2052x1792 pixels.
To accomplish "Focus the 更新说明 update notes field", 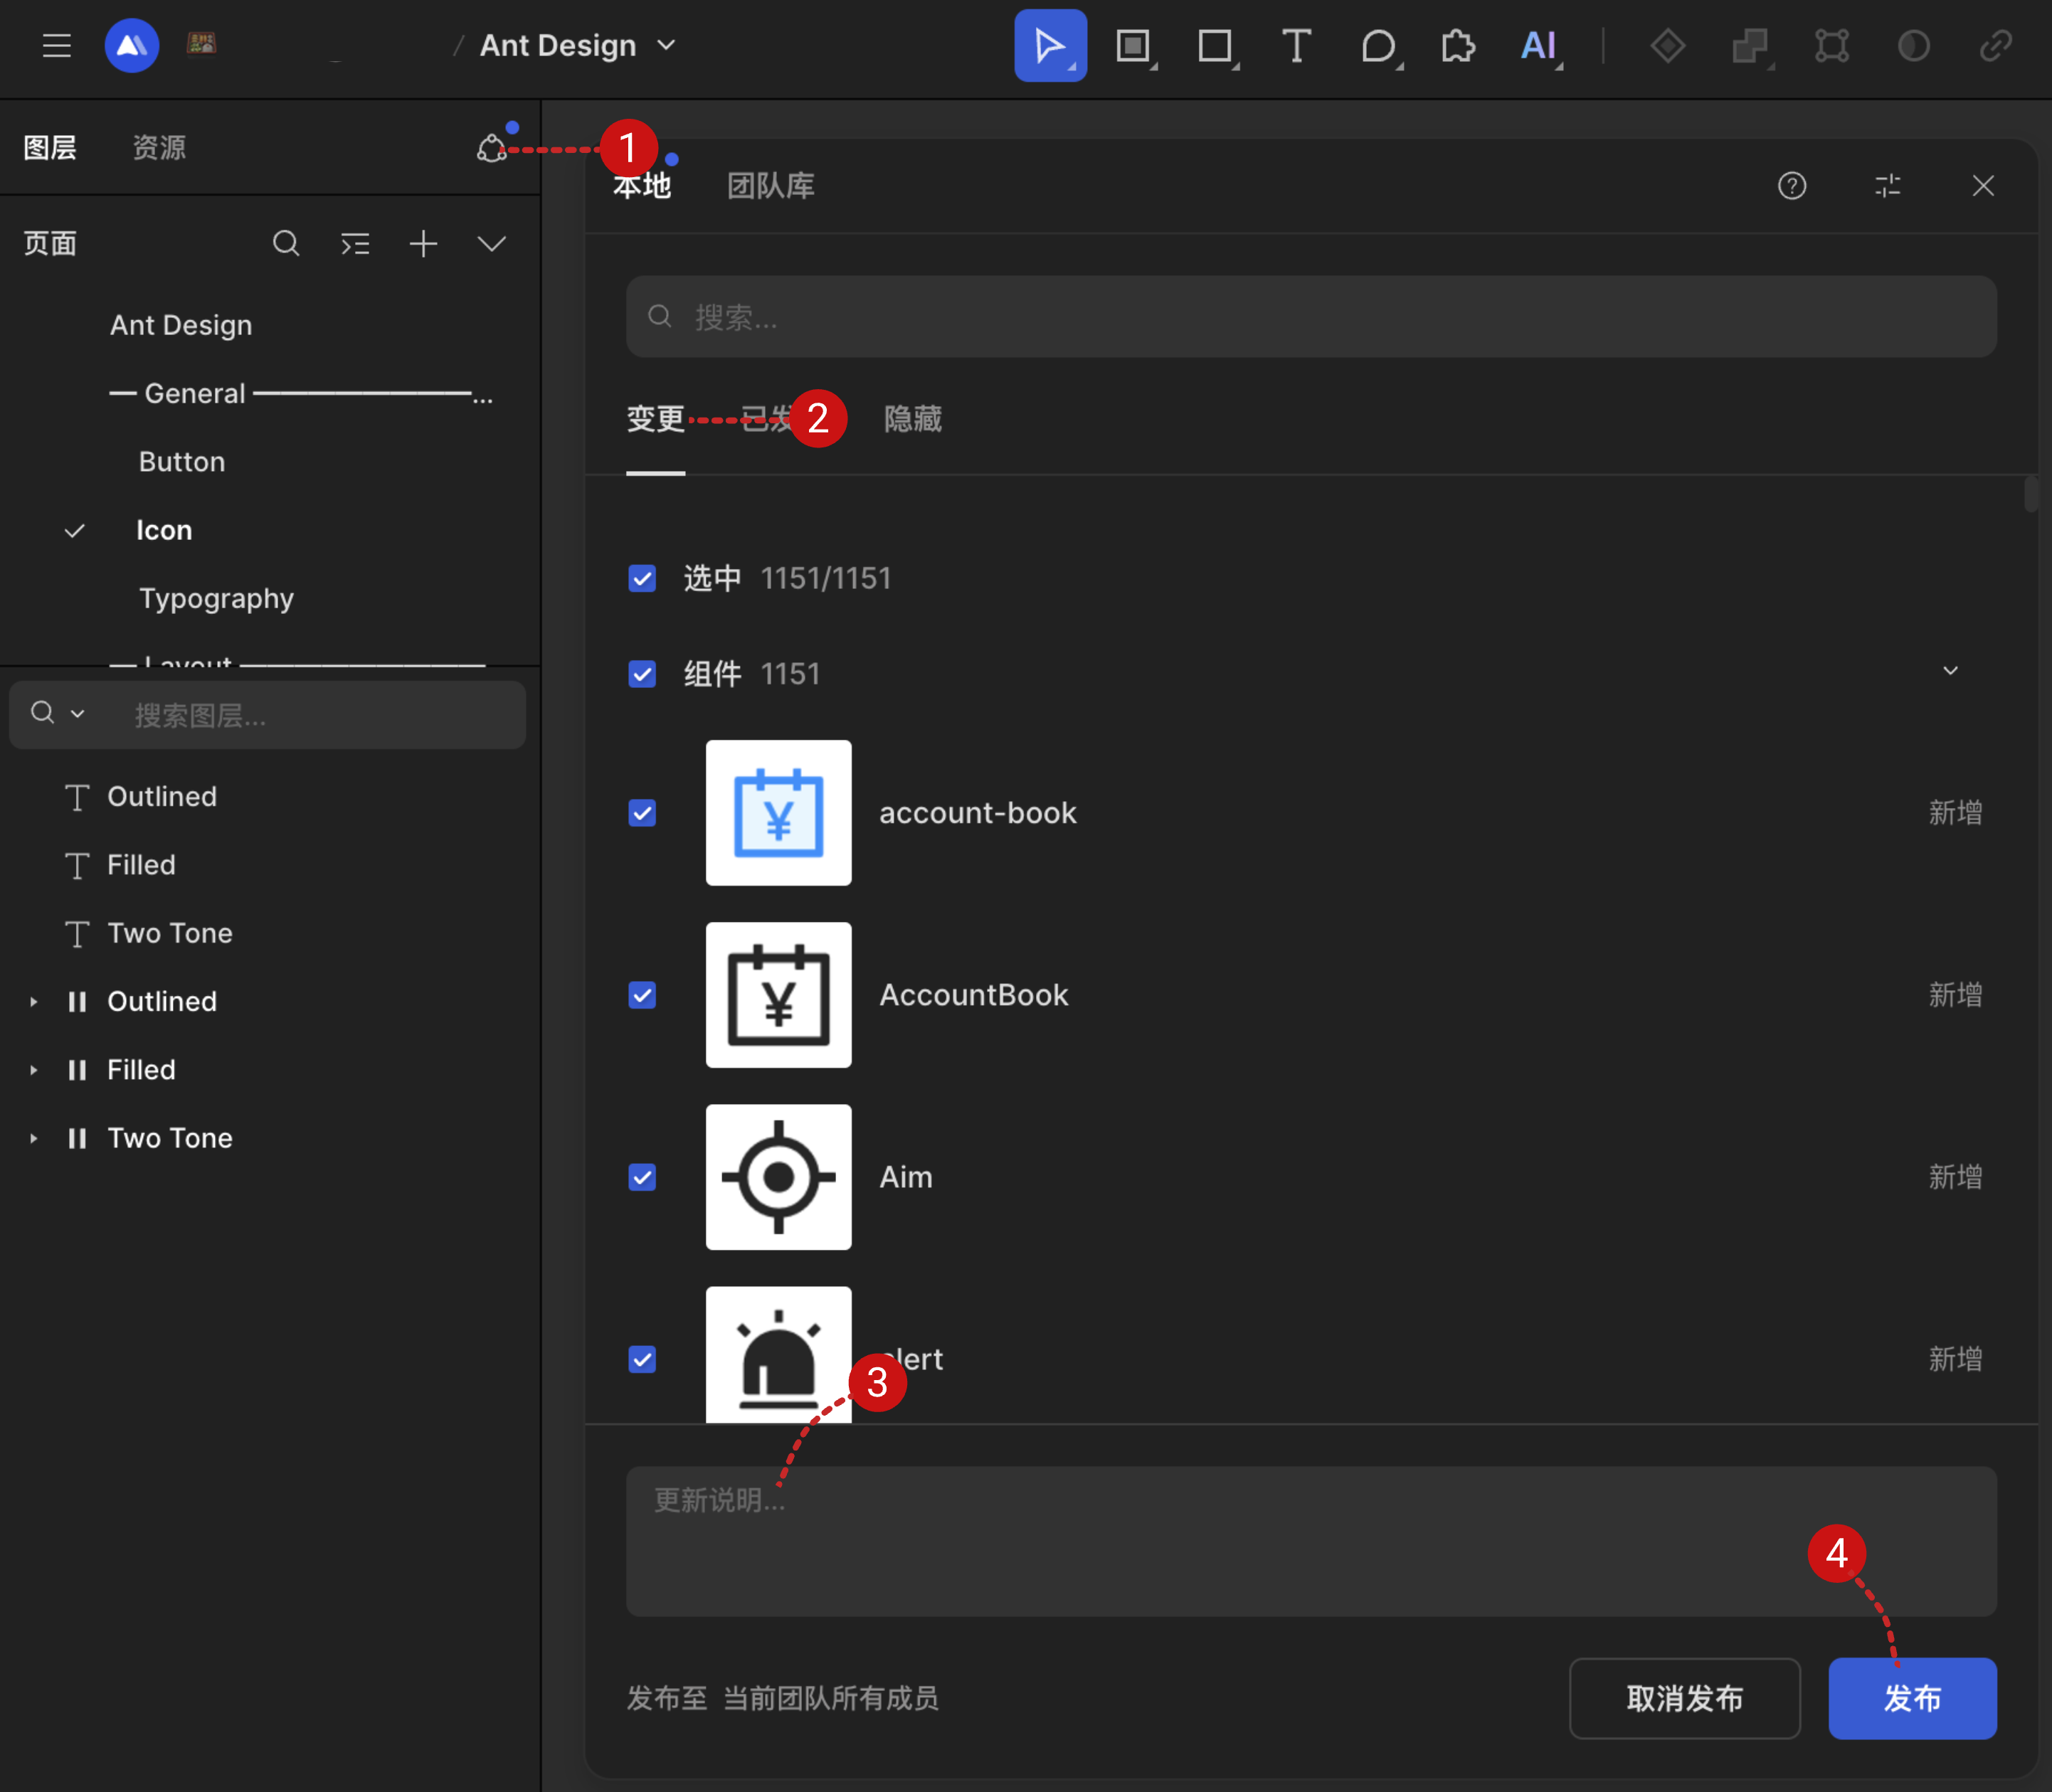I will click(1311, 1541).
